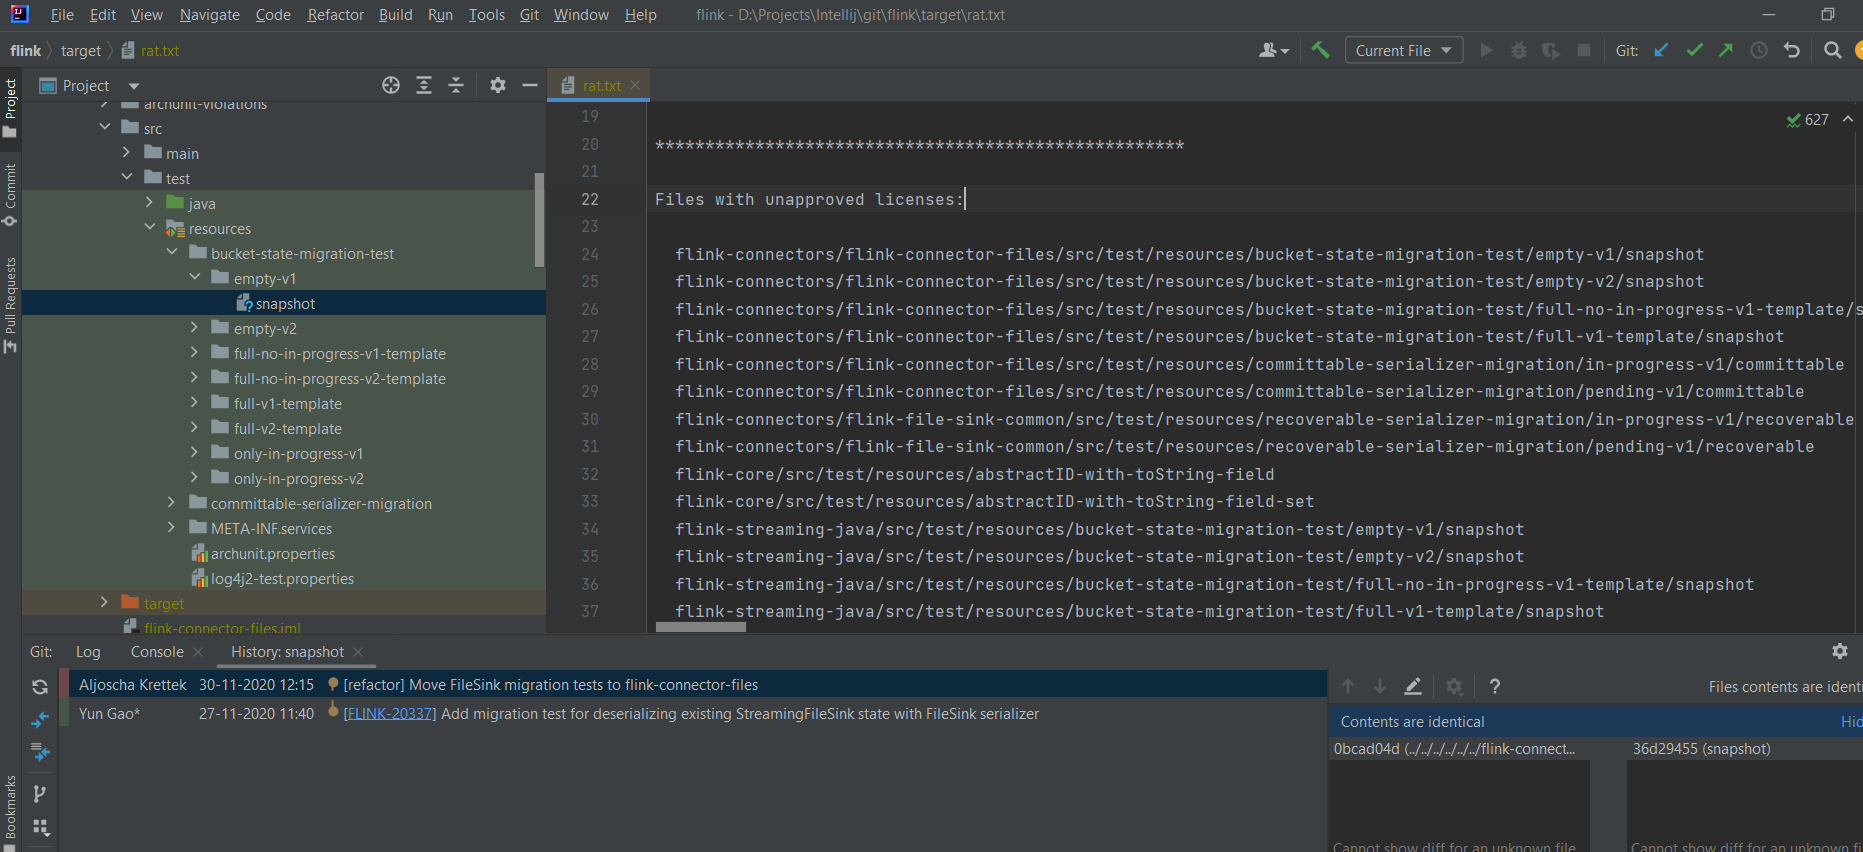Open the FLINK-20337 issue link

pyautogui.click(x=390, y=713)
